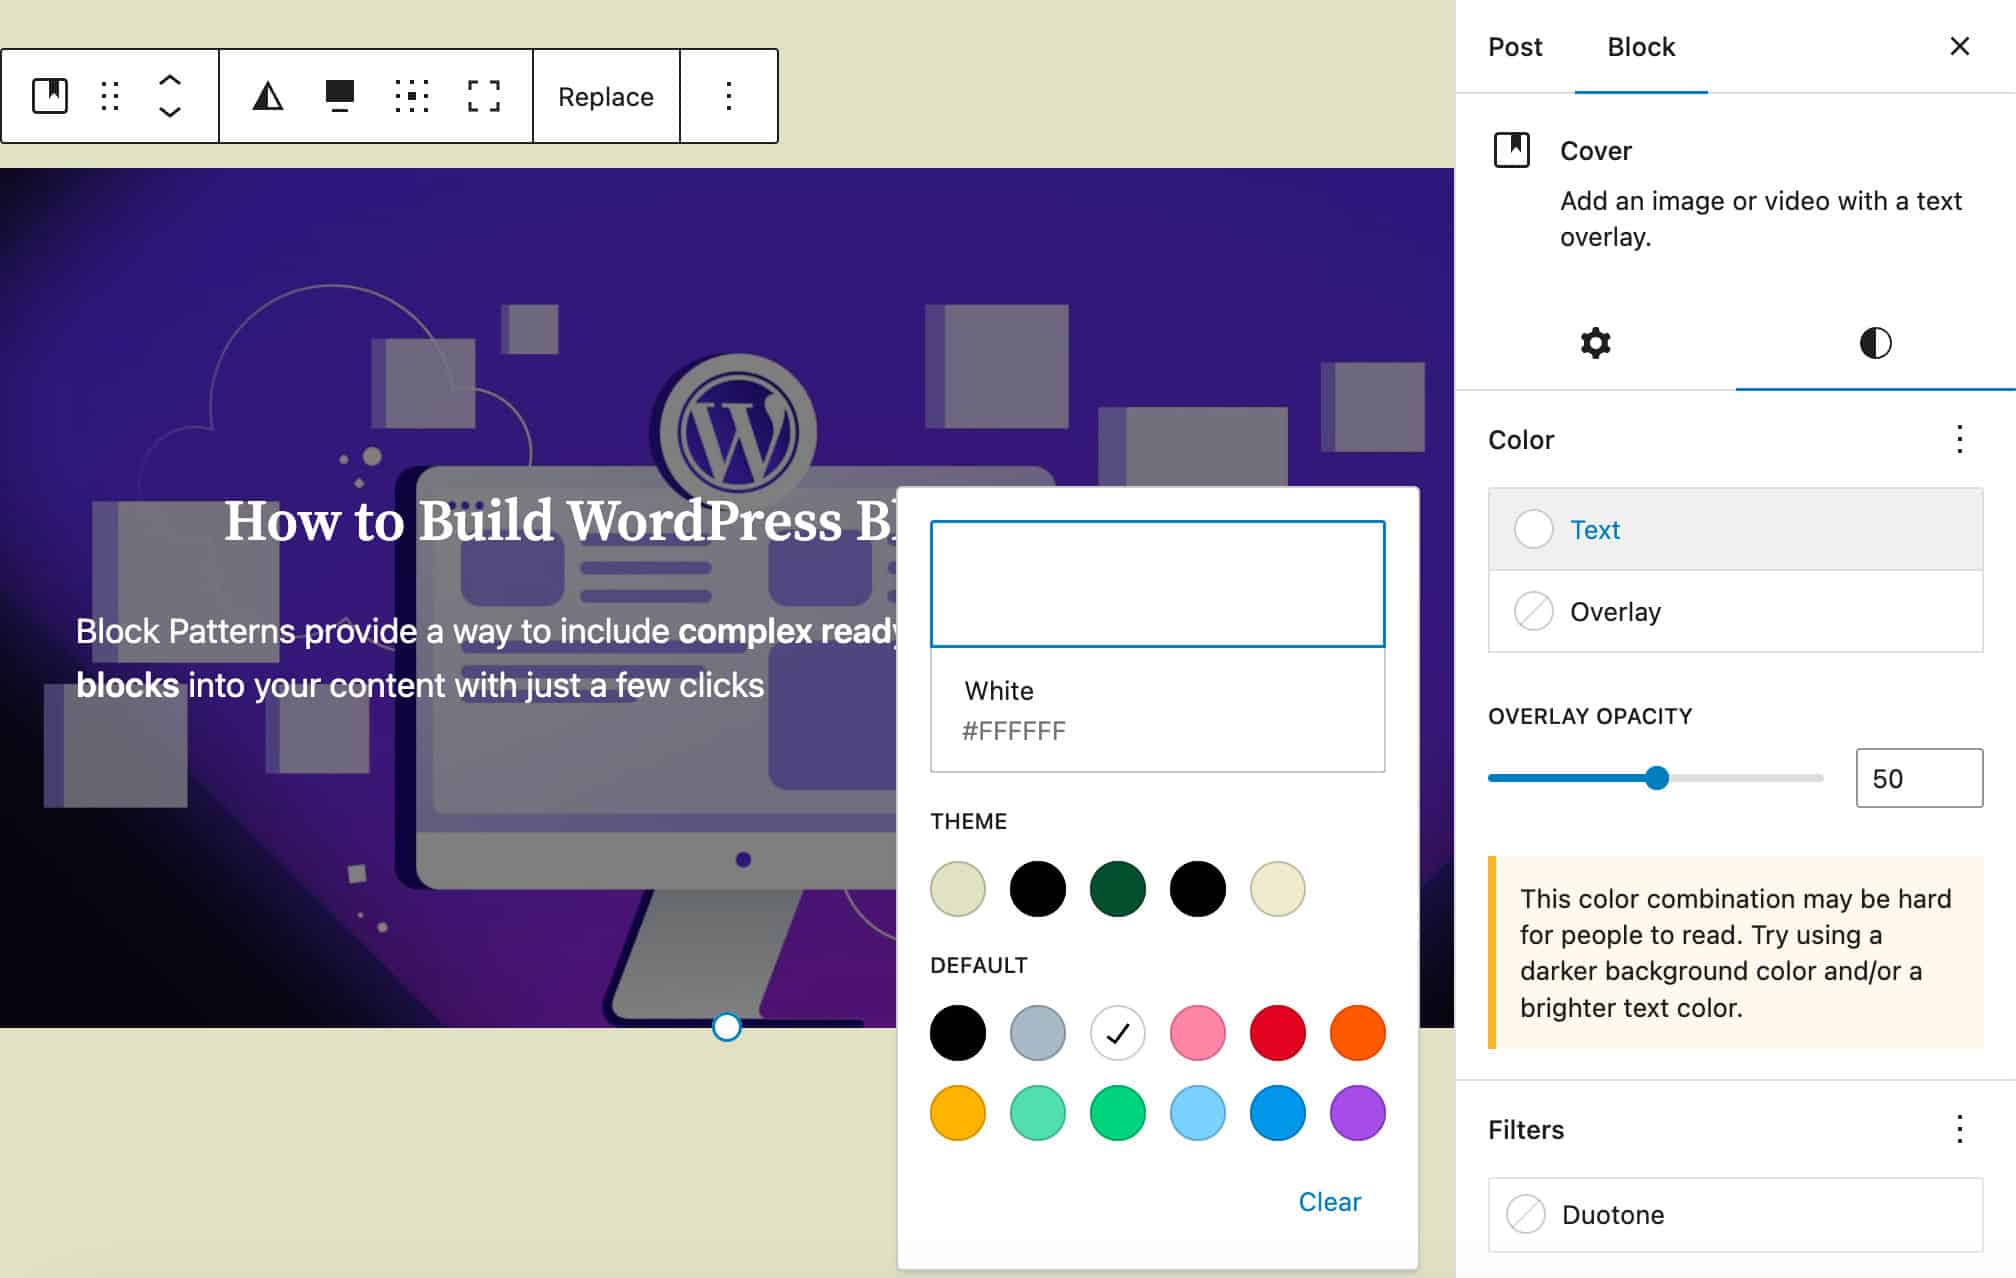The height and width of the screenshot is (1278, 2016).
Task: Apply a duotone filter from the toolbar
Action: point(266,96)
